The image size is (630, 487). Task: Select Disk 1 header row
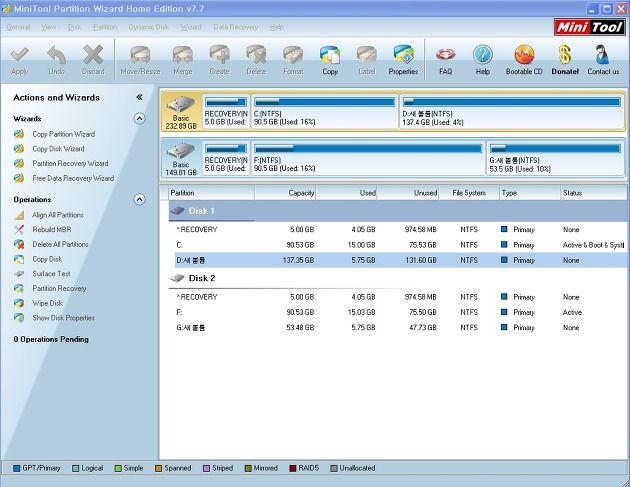point(398,211)
